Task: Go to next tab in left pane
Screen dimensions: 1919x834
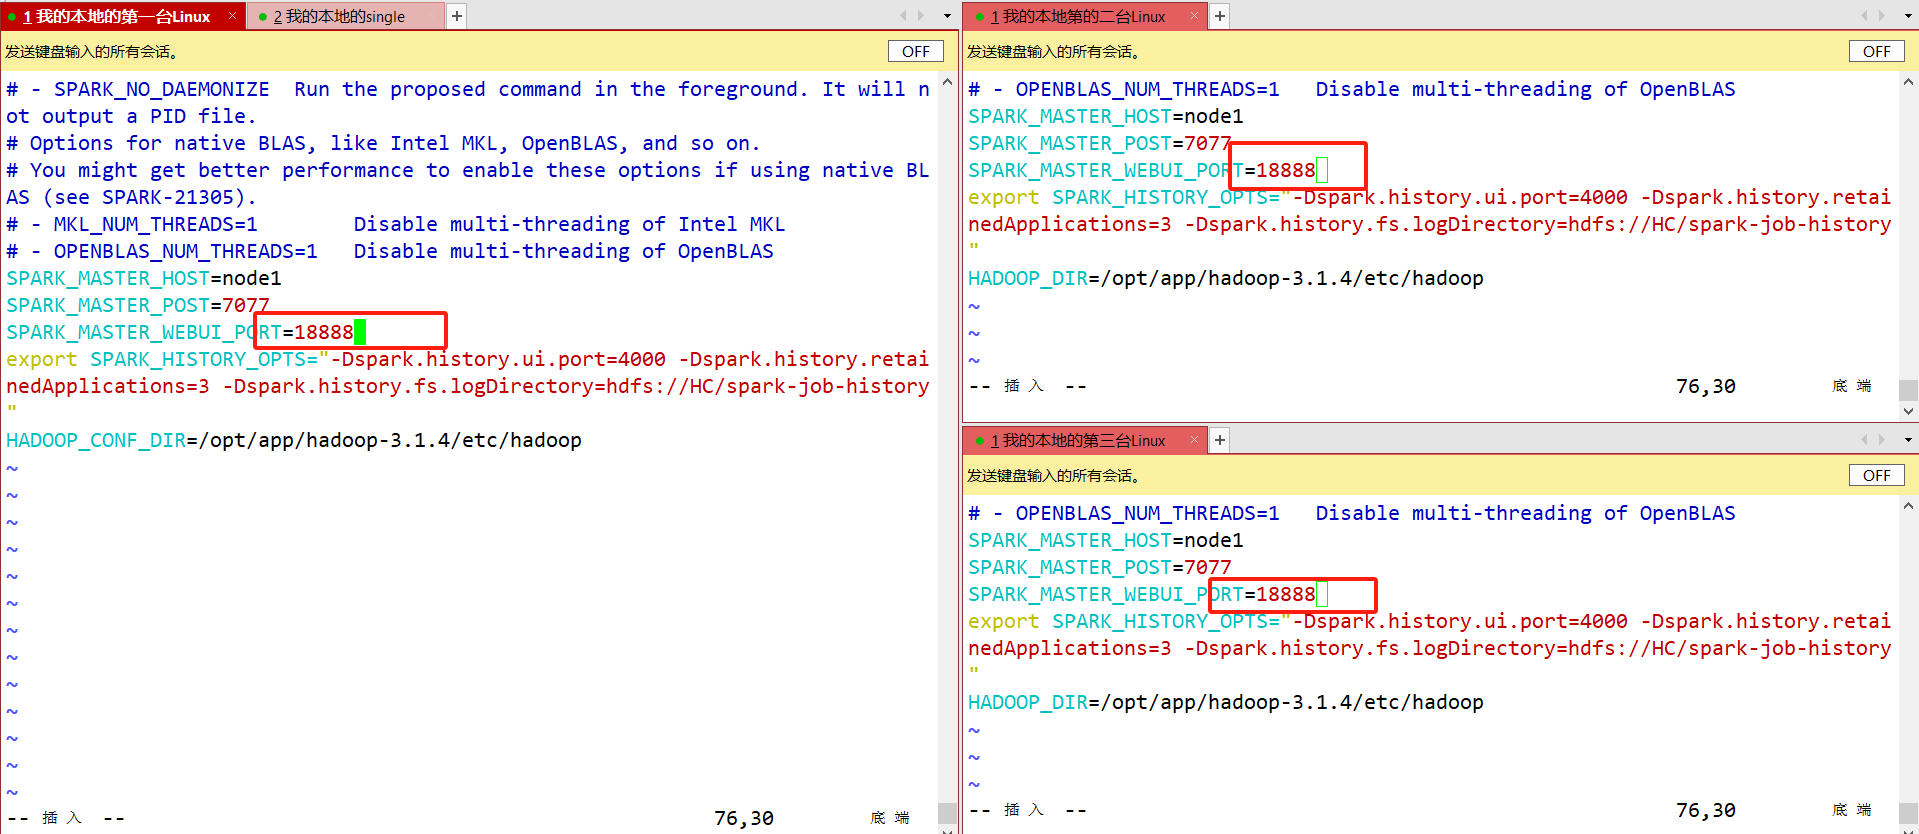Action: 921,16
